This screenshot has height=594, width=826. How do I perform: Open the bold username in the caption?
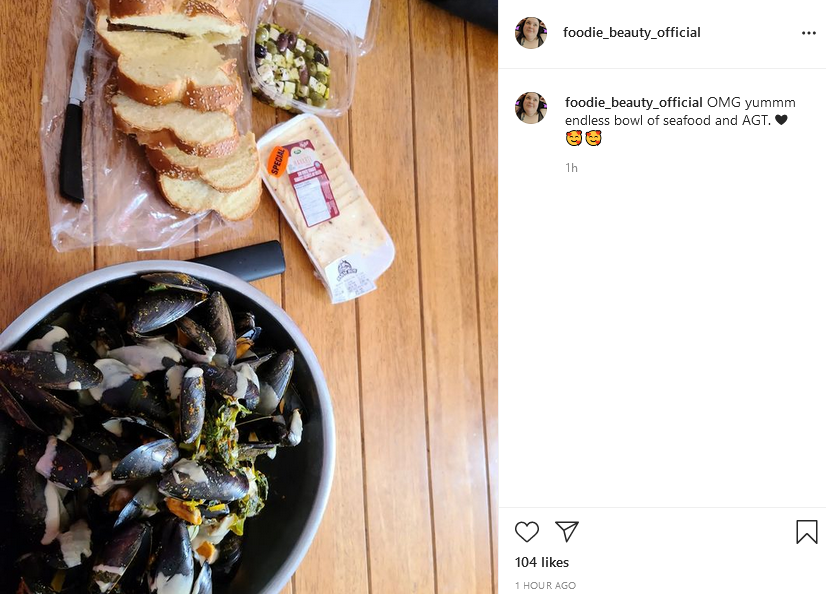(634, 102)
